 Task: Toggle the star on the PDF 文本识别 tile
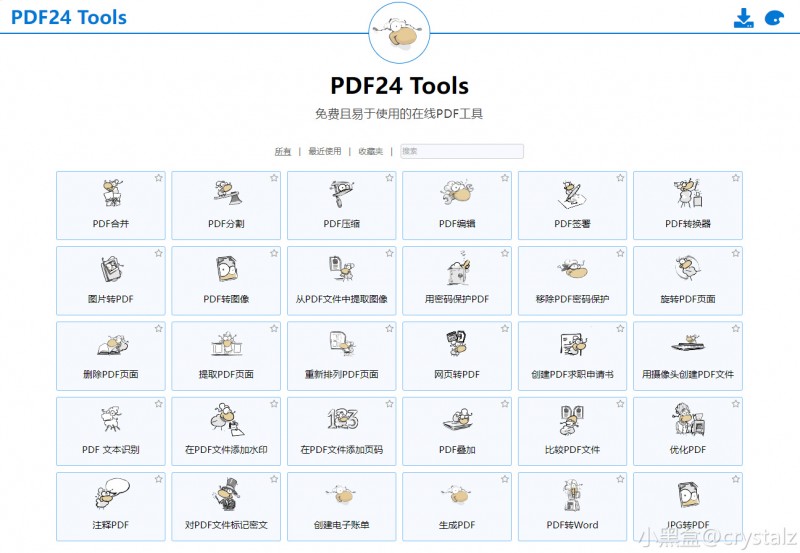point(159,404)
